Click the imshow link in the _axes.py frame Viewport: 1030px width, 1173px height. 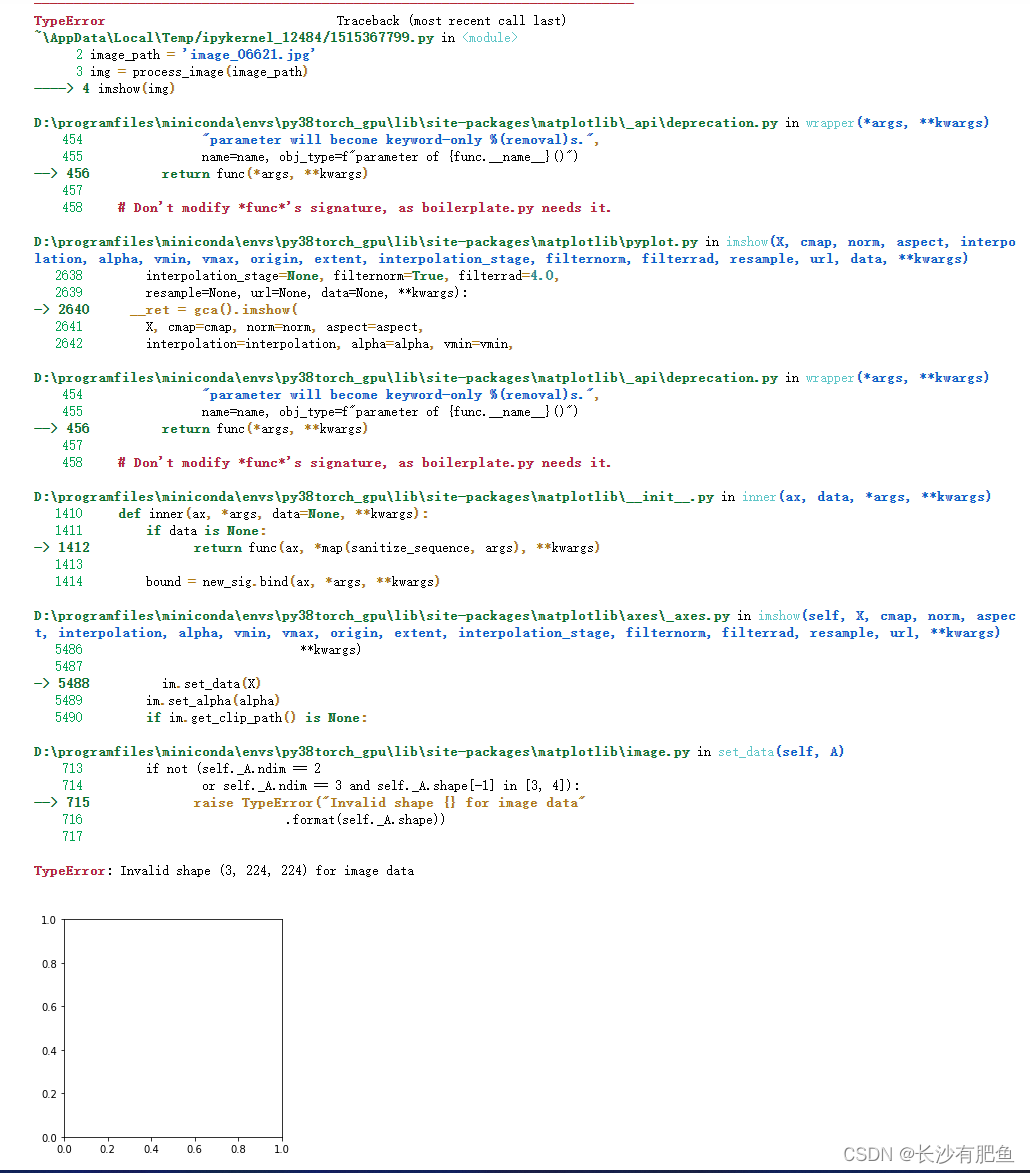[x=779, y=615]
